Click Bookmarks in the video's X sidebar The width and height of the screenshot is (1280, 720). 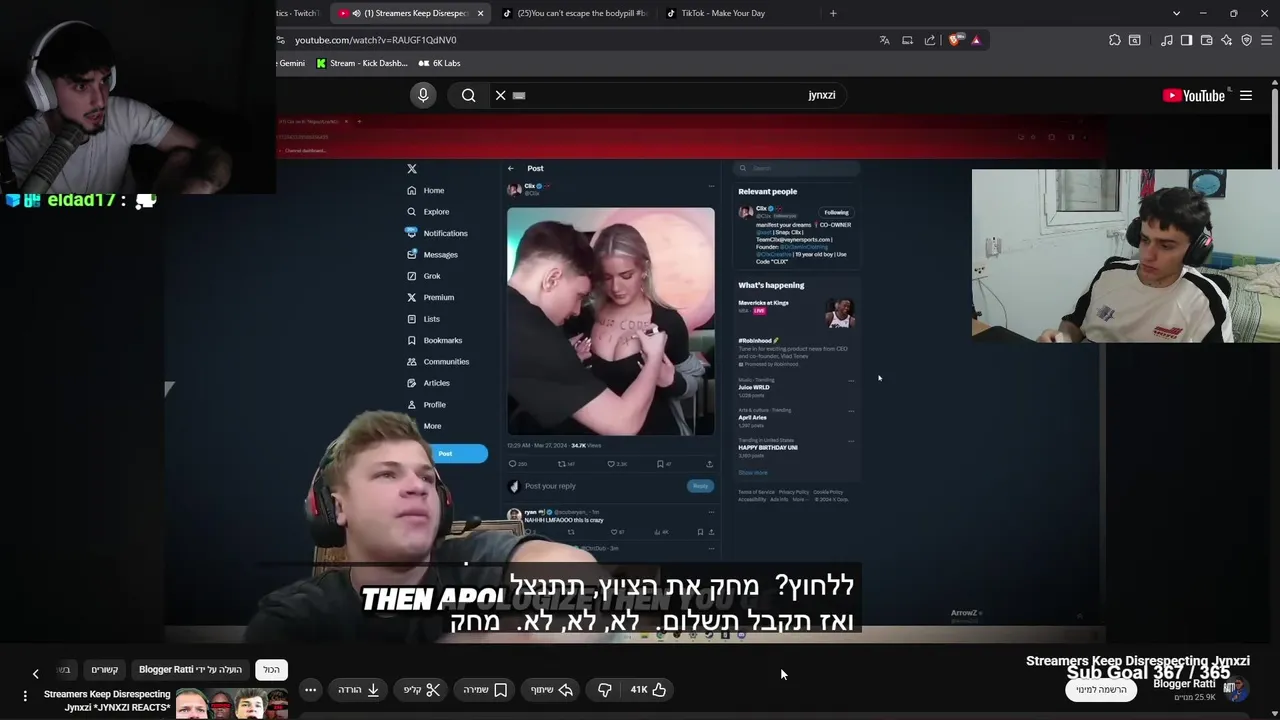pyautogui.click(x=434, y=340)
